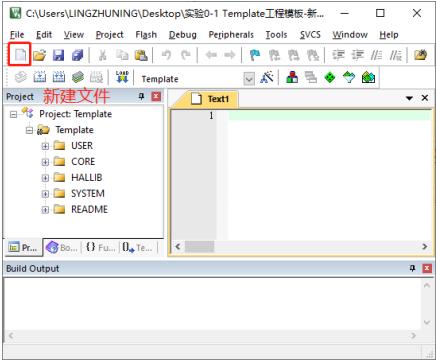Create a new file with toolbar icon

(20, 54)
